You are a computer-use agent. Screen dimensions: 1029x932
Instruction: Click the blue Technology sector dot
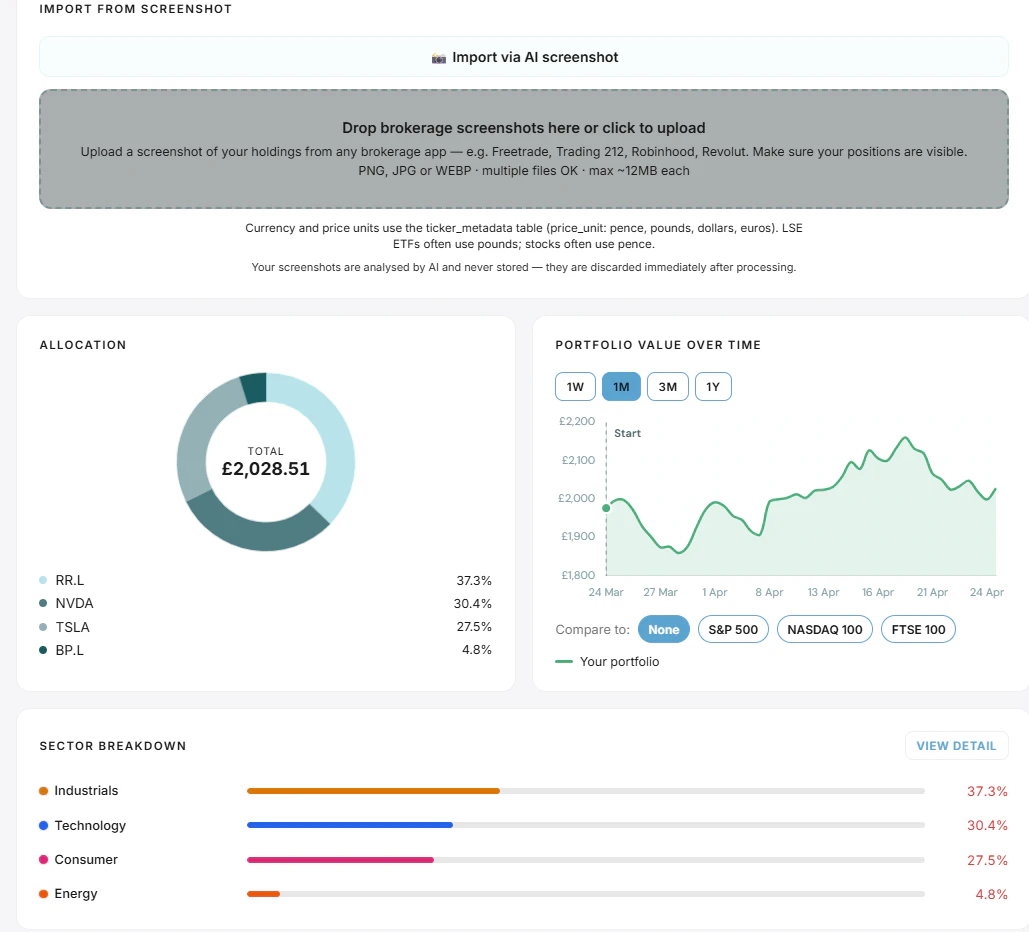[43, 826]
